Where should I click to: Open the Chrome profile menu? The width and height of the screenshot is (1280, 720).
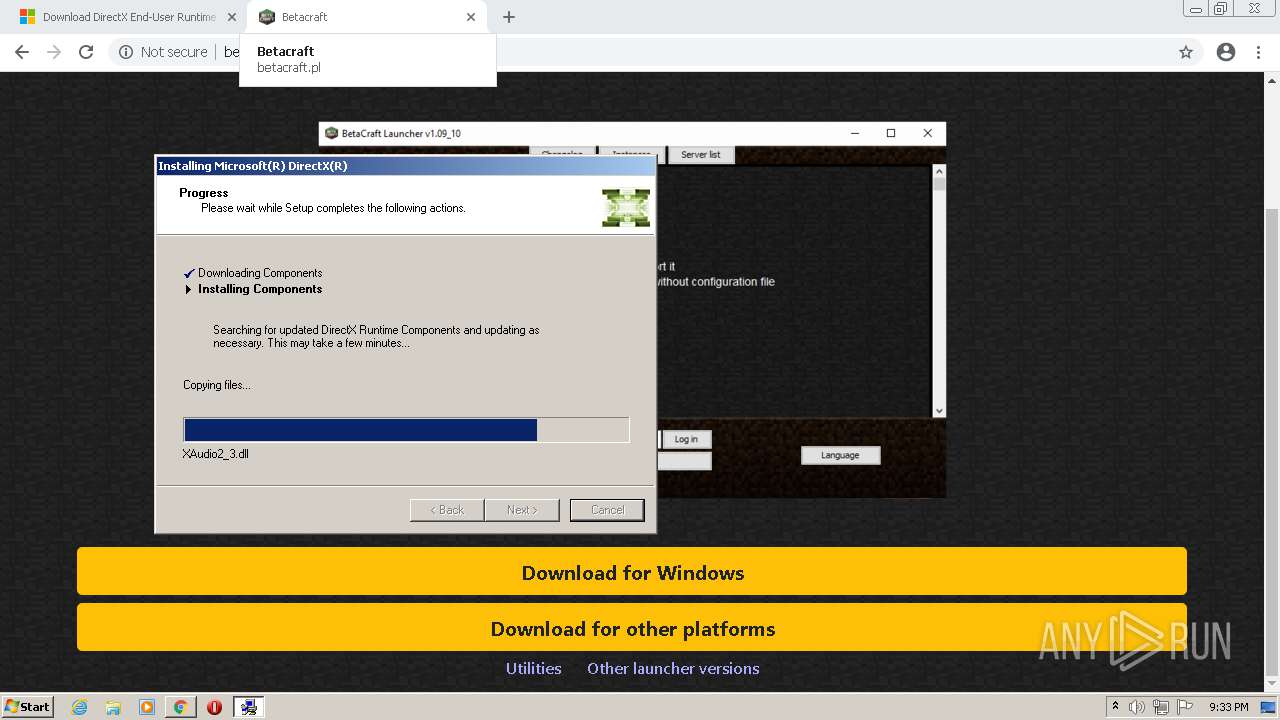(x=1226, y=52)
